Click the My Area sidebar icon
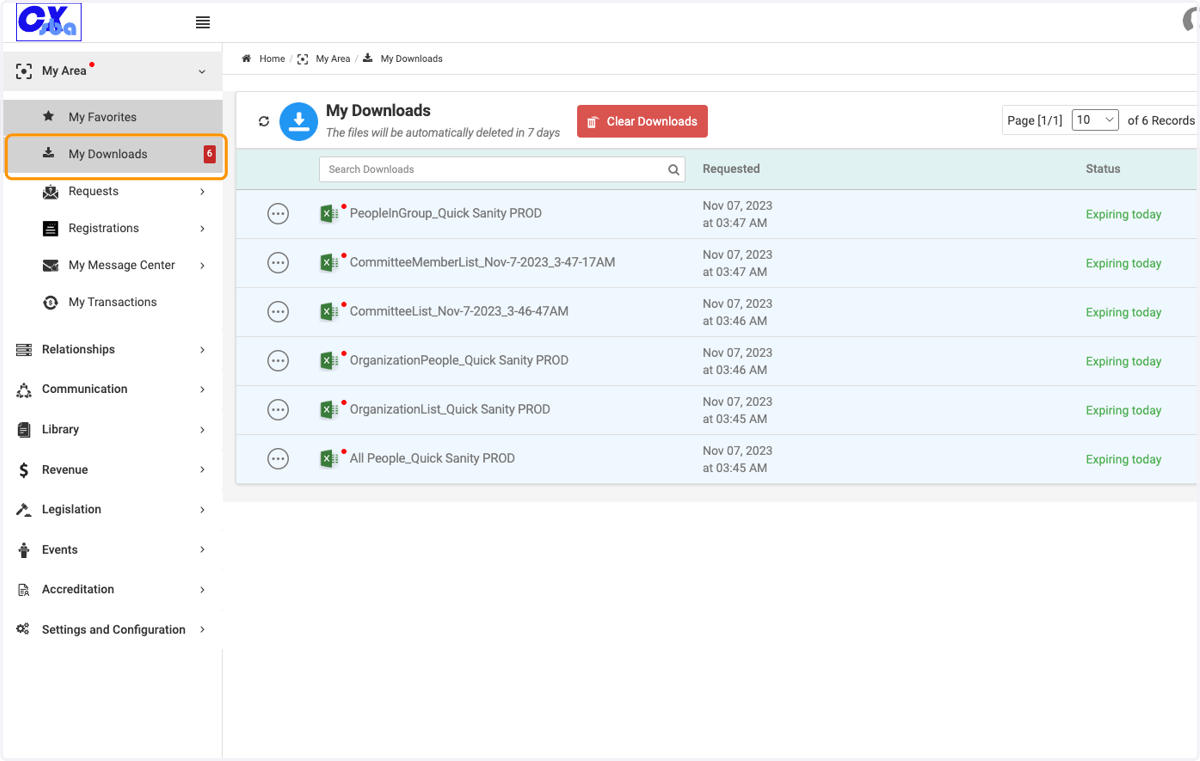1200x761 pixels. (x=24, y=72)
